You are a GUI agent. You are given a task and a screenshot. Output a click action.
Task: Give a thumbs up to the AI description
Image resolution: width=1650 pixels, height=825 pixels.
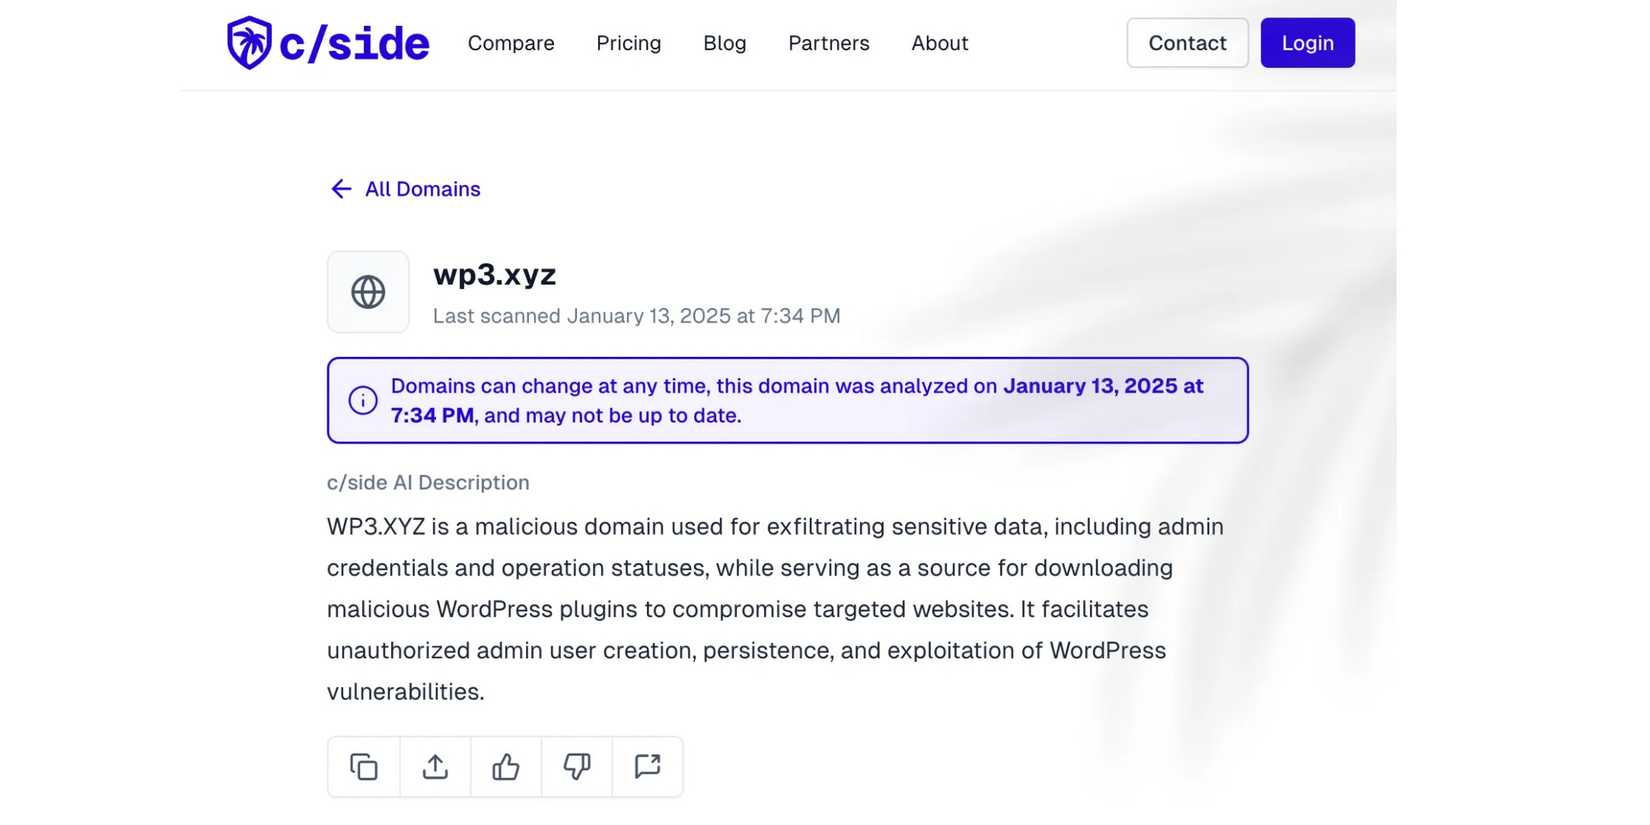point(505,767)
